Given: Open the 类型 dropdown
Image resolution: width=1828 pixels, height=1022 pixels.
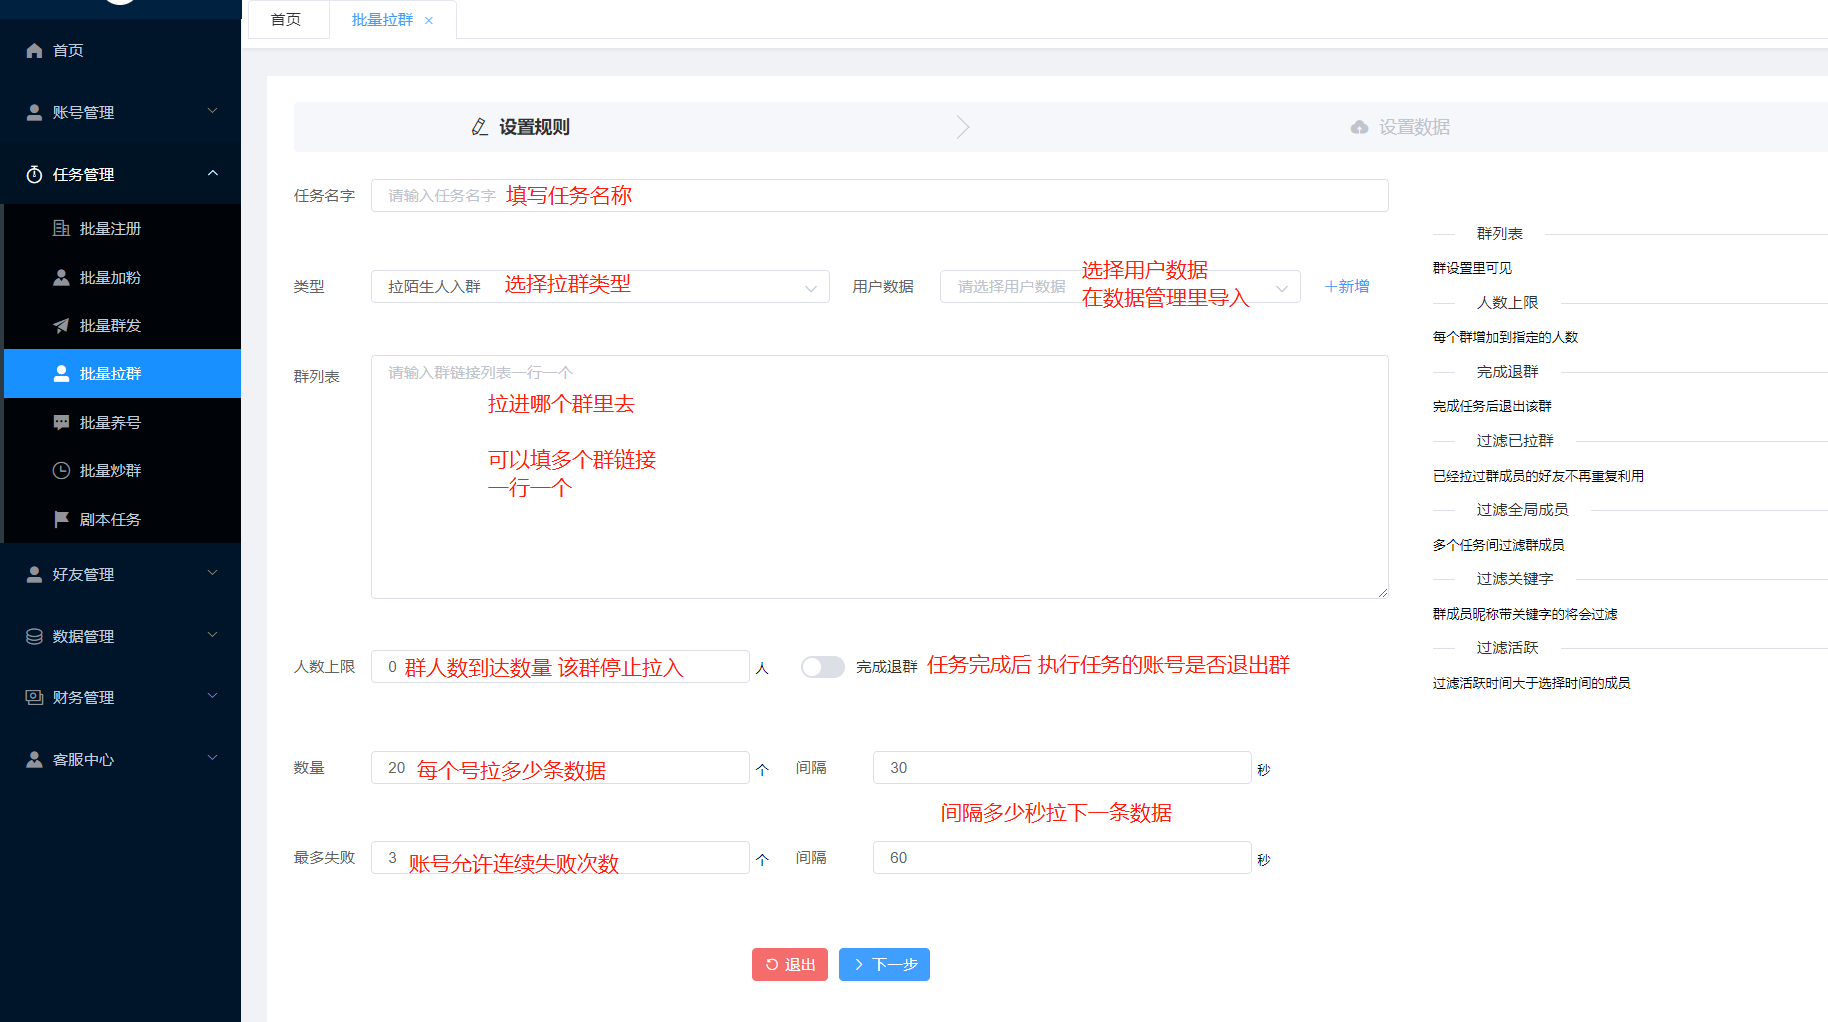Looking at the screenshot, I should [600, 287].
